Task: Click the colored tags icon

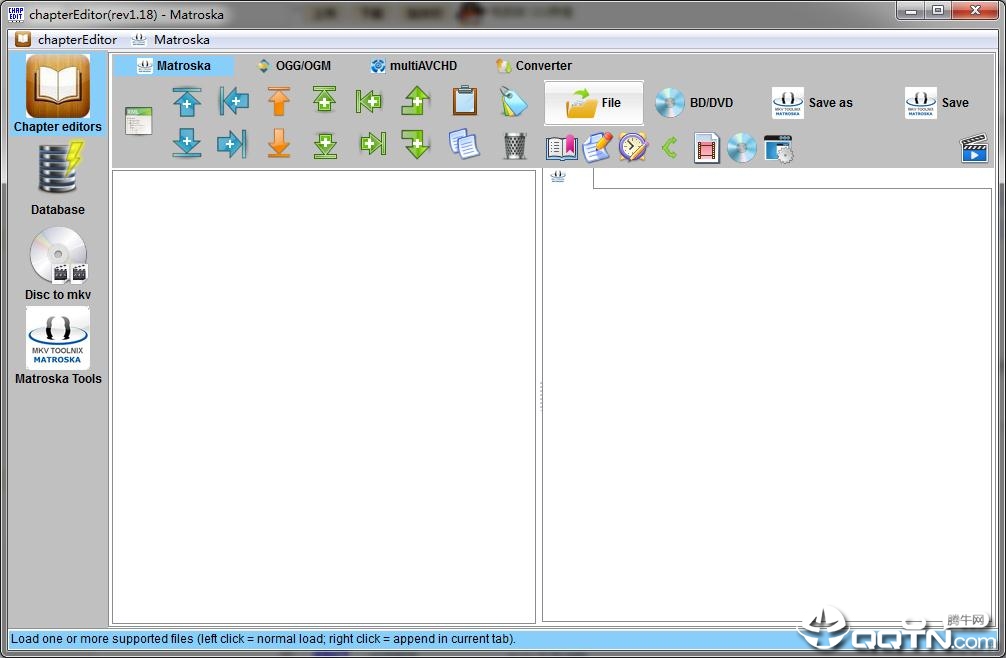Action: point(513,101)
